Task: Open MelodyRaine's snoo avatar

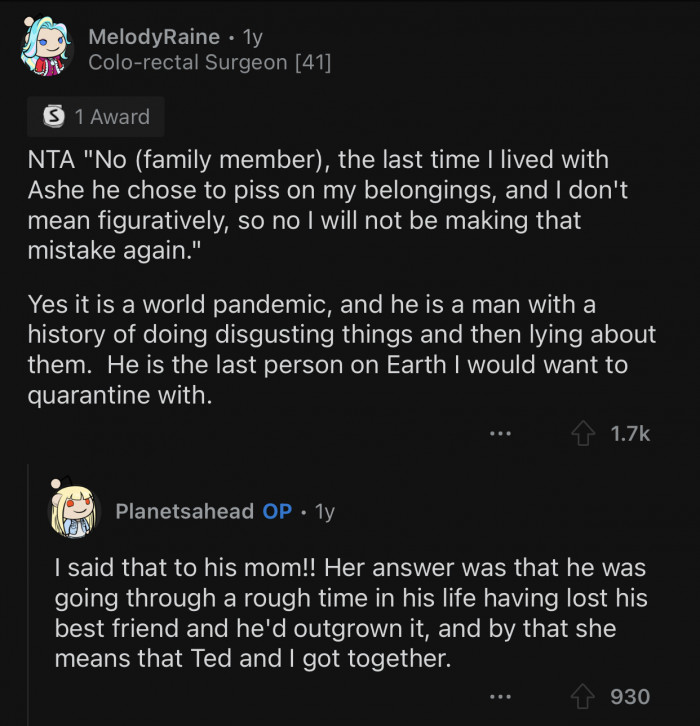Action: [46, 49]
